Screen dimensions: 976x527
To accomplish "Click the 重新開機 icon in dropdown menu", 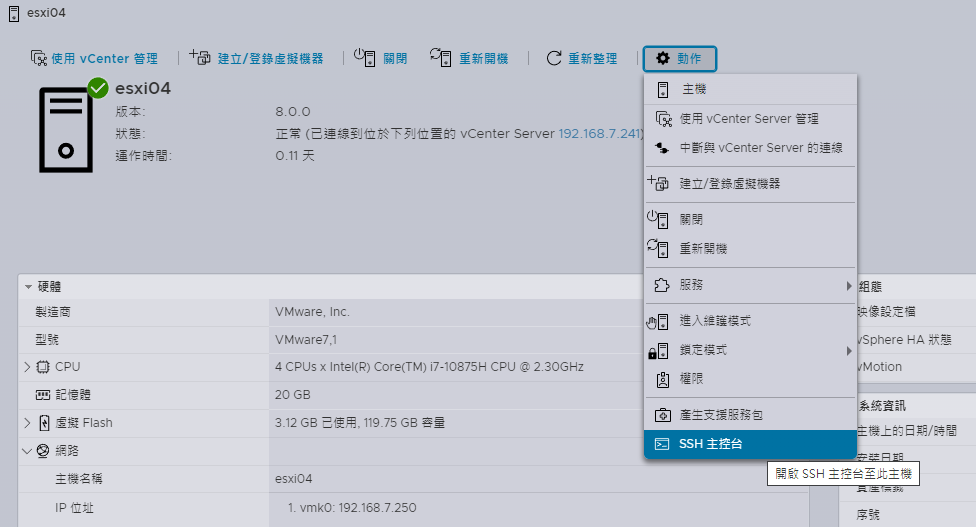I will pyautogui.click(x=658, y=248).
